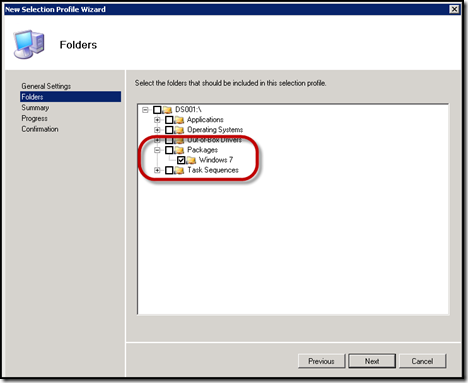Check the Applications checkbox
468x383 pixels.
pyautogui.click(x=169, y=120)
